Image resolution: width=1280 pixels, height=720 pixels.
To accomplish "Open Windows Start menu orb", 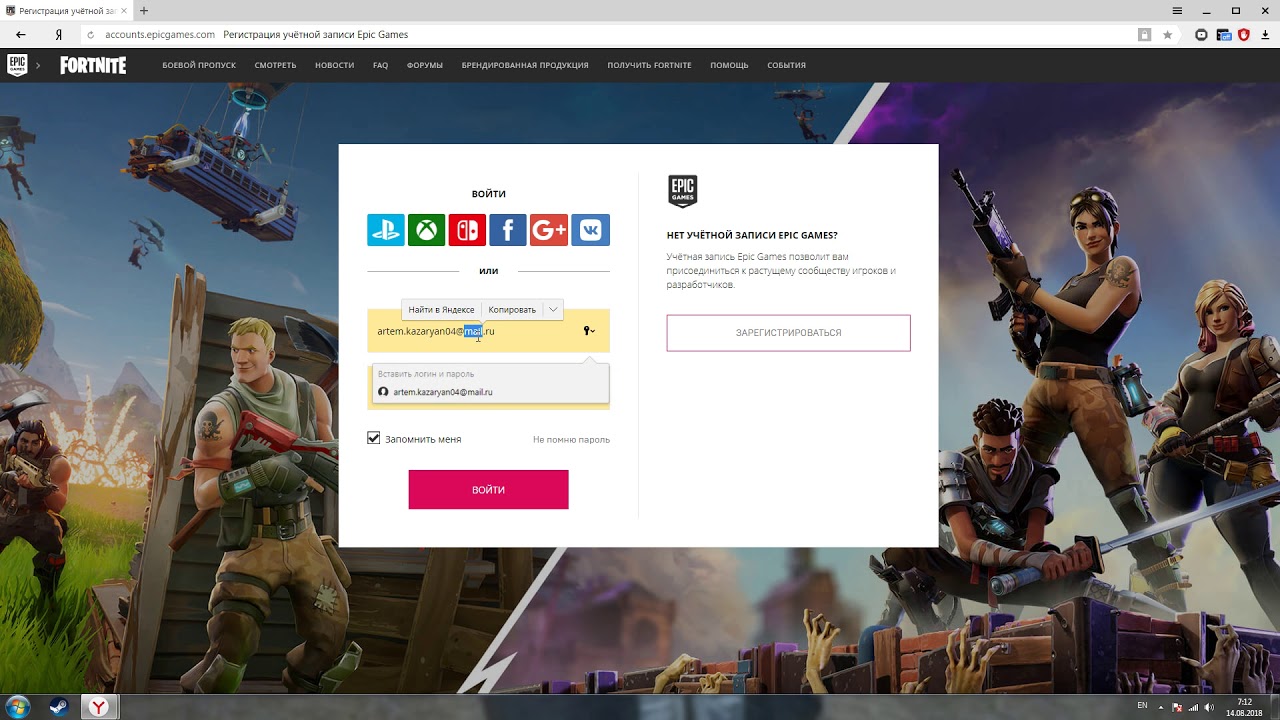I will click(18, 707).
